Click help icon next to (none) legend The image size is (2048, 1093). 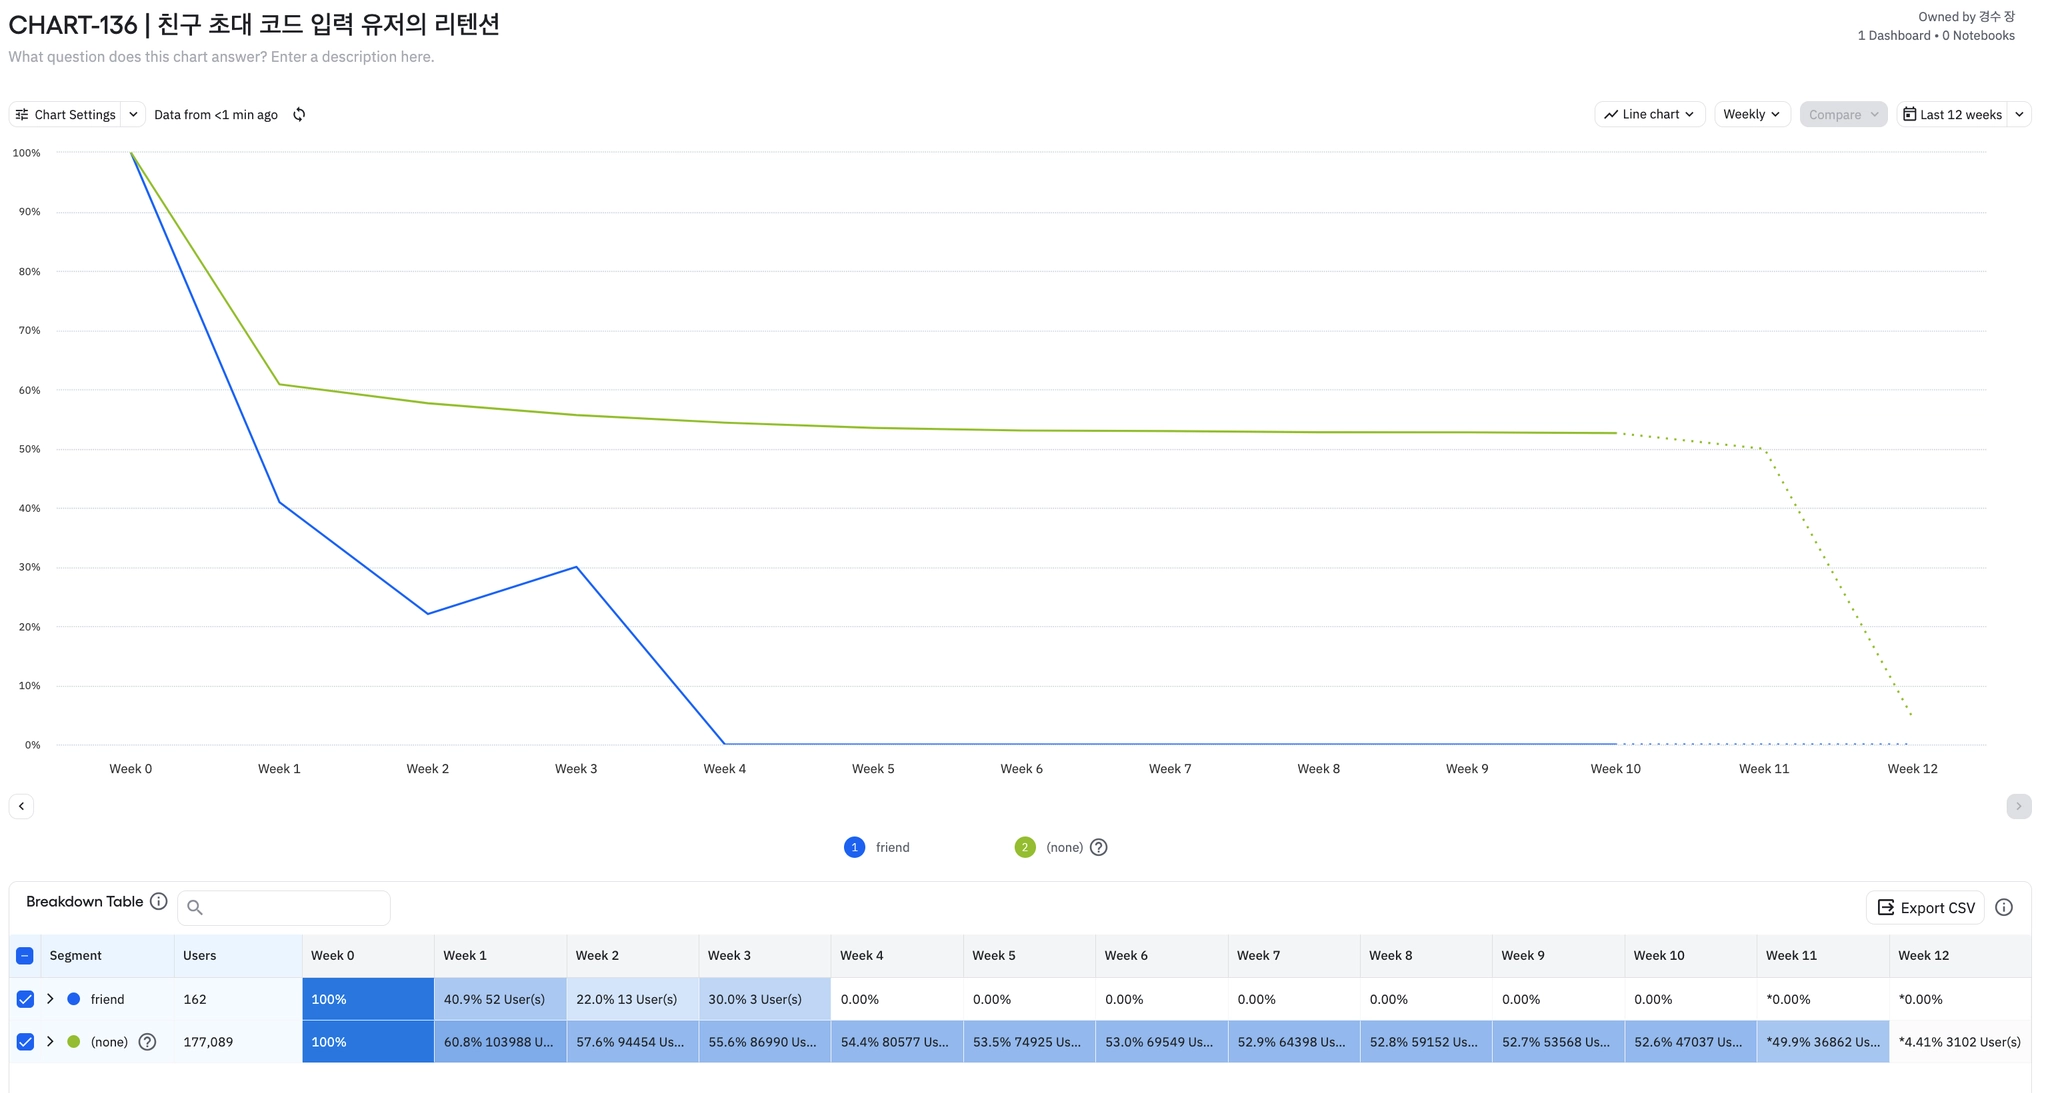[1098, 848]
